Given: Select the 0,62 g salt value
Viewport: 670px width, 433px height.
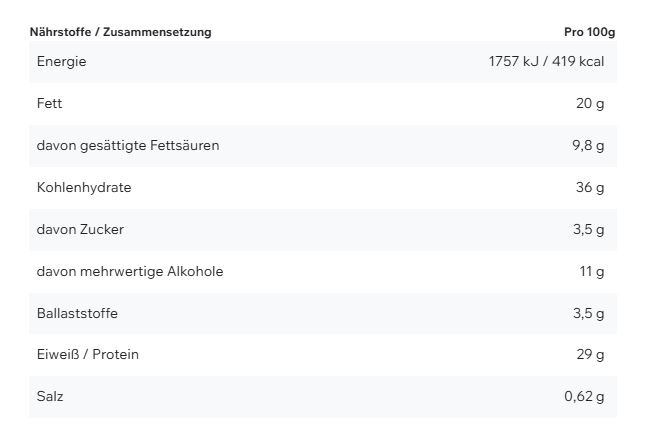Looking at the screenshot, I should [584, 397].
